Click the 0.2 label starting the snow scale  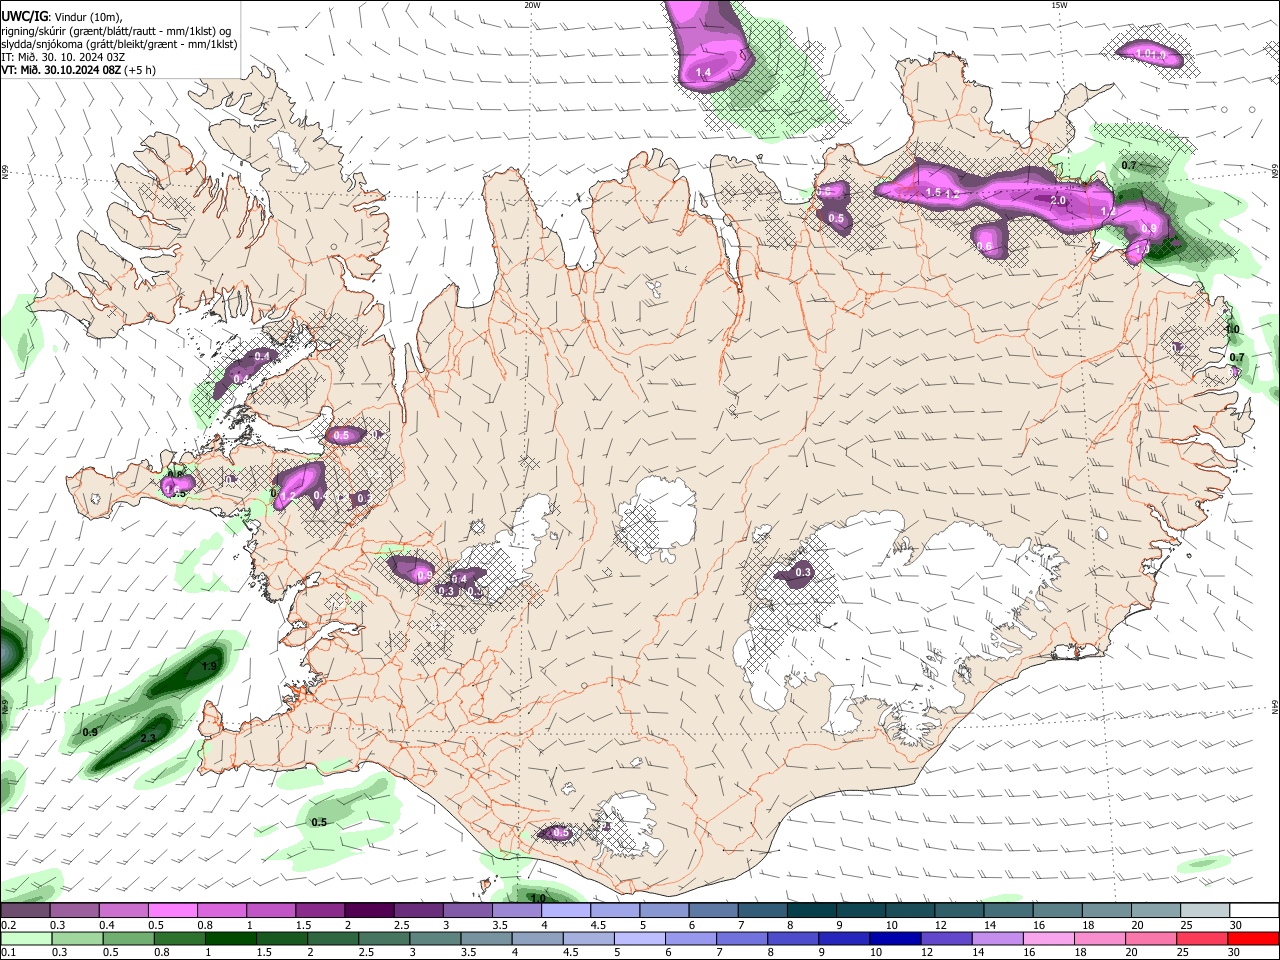[x=8, y=925]
